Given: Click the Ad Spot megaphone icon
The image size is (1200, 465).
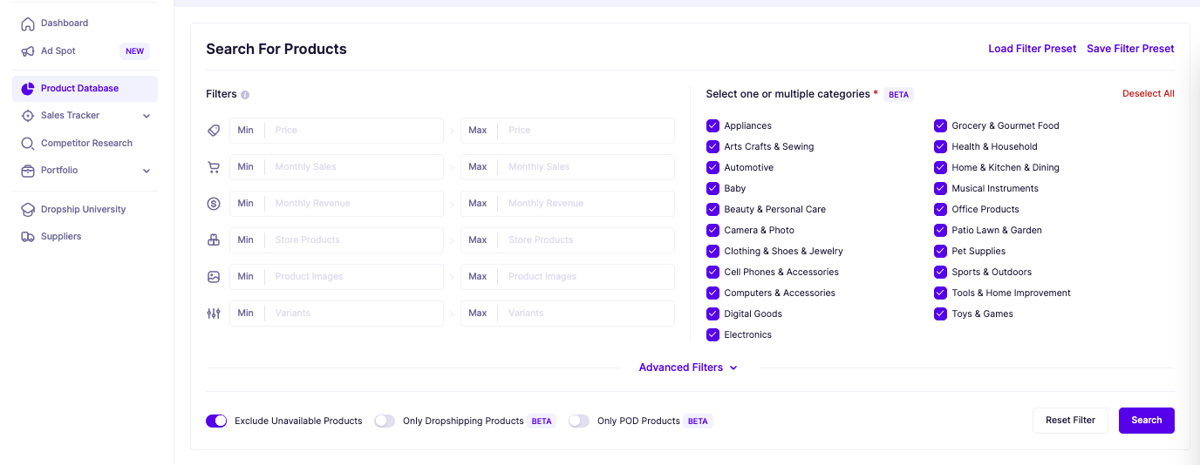Looking at the screenshot, I should tap(28, 51).
